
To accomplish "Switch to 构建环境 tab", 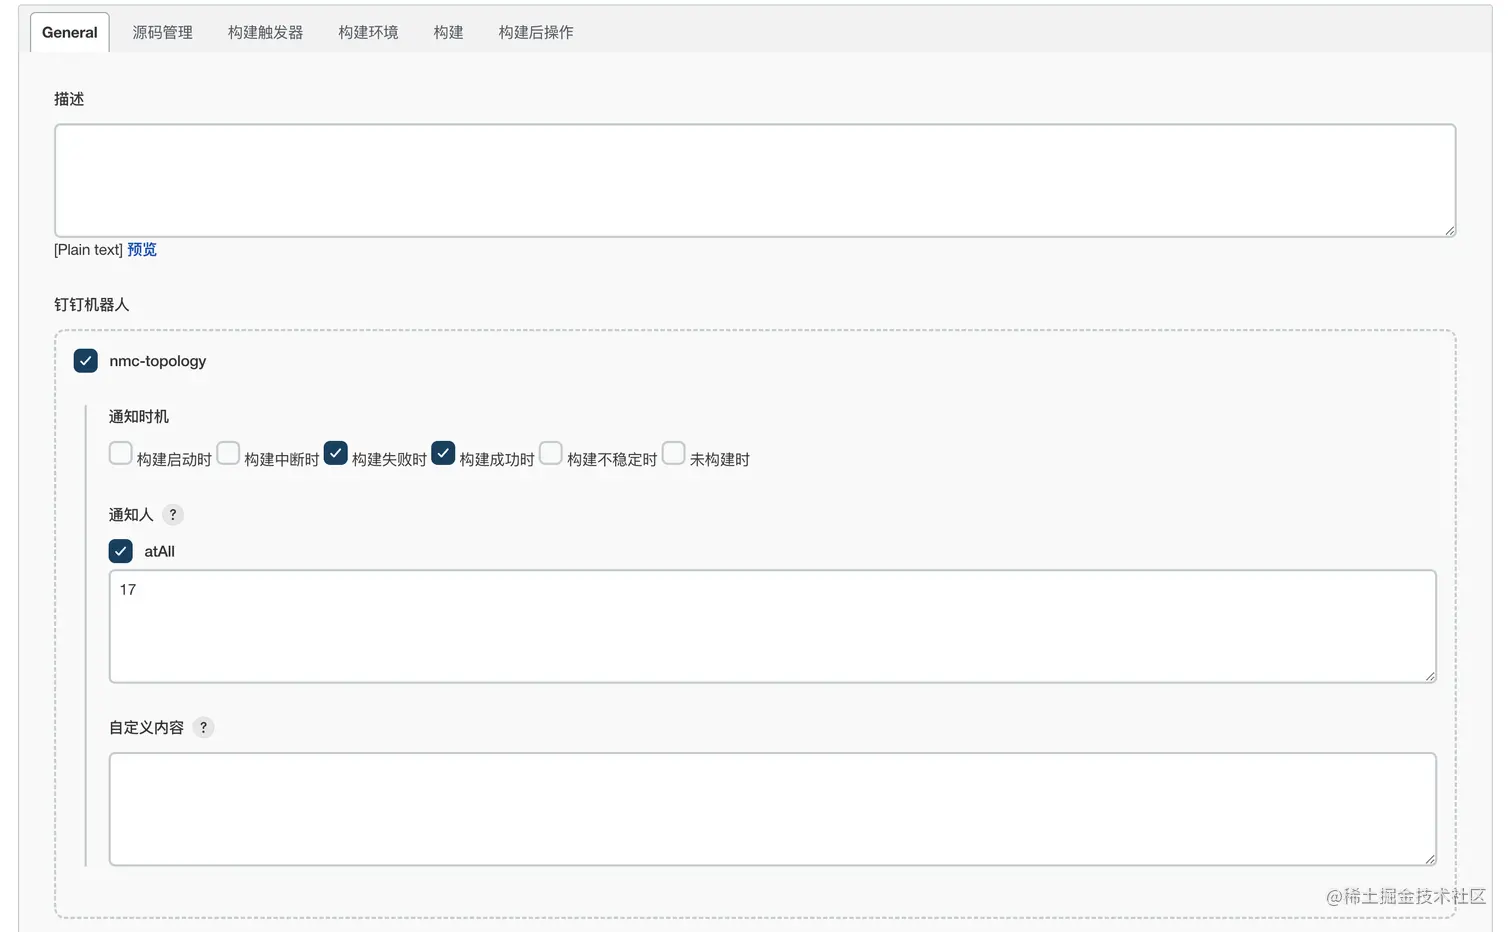I will (x=368, y=32).
